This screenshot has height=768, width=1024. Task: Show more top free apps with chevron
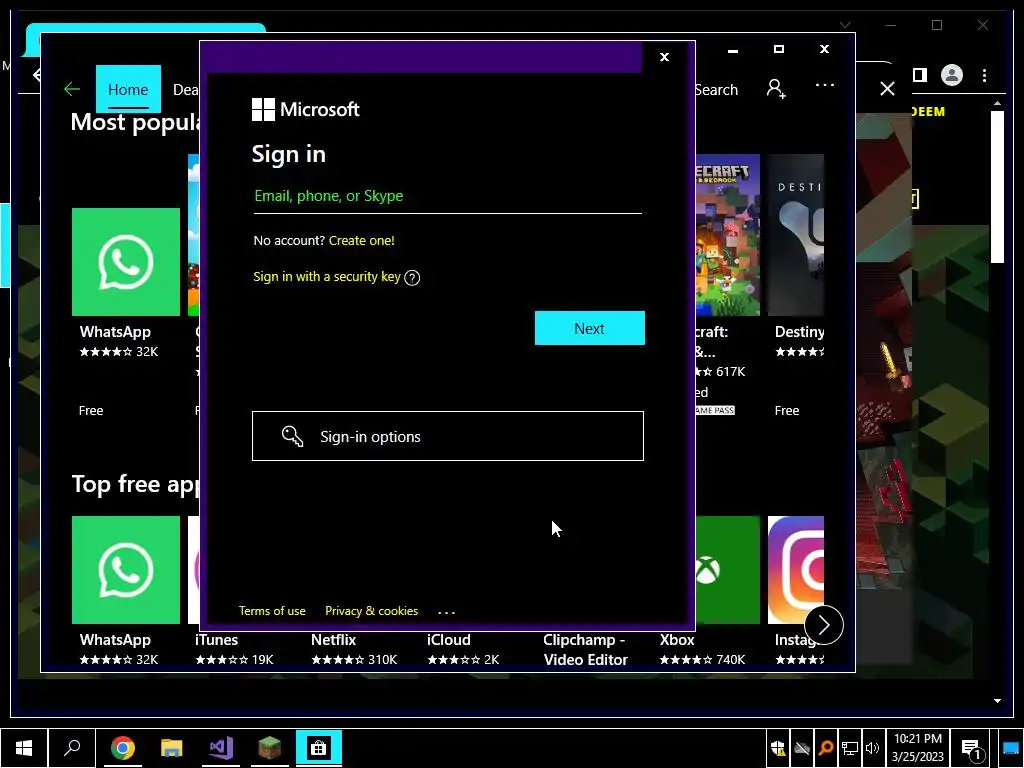point(824,625)
